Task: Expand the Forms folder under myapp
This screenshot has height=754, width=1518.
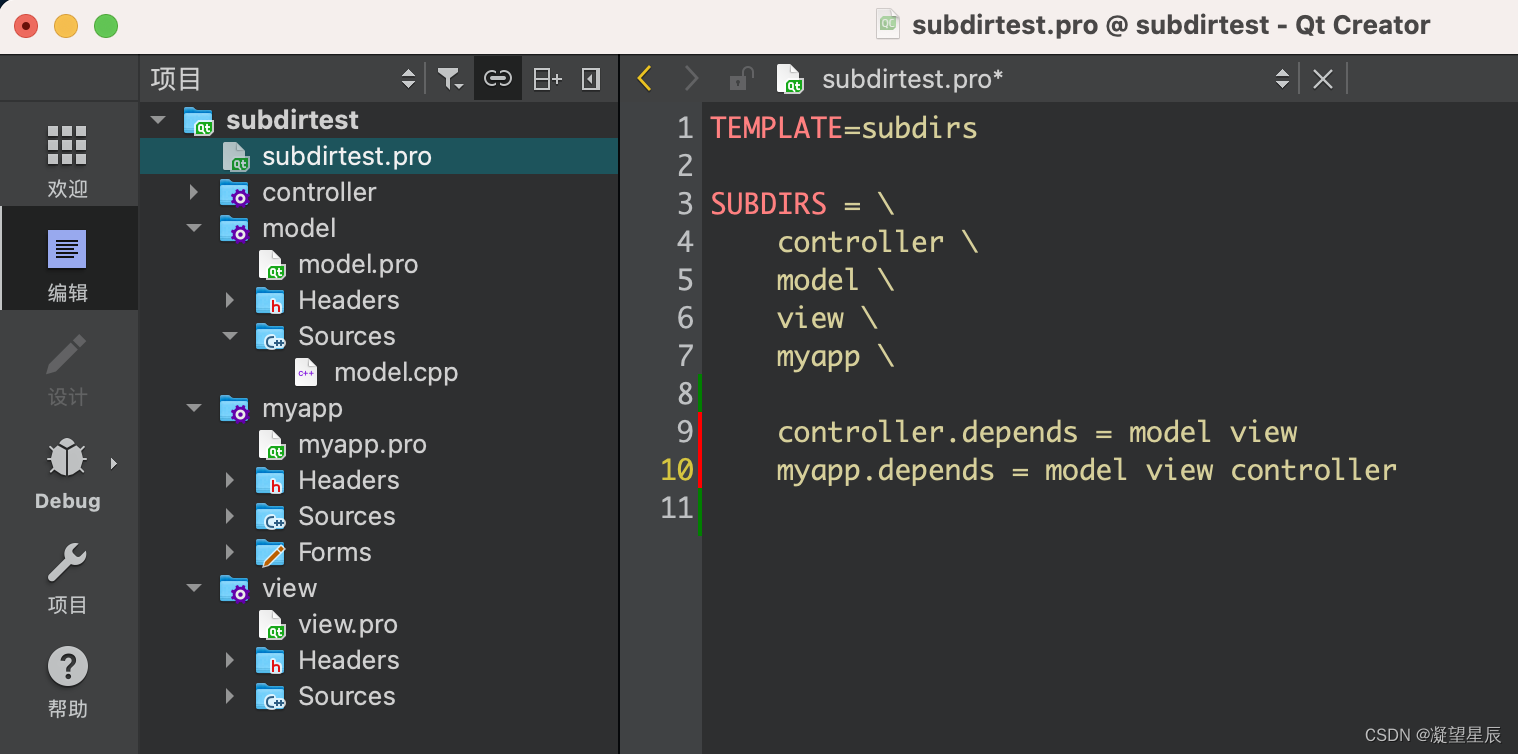Action: coord(229,552)
